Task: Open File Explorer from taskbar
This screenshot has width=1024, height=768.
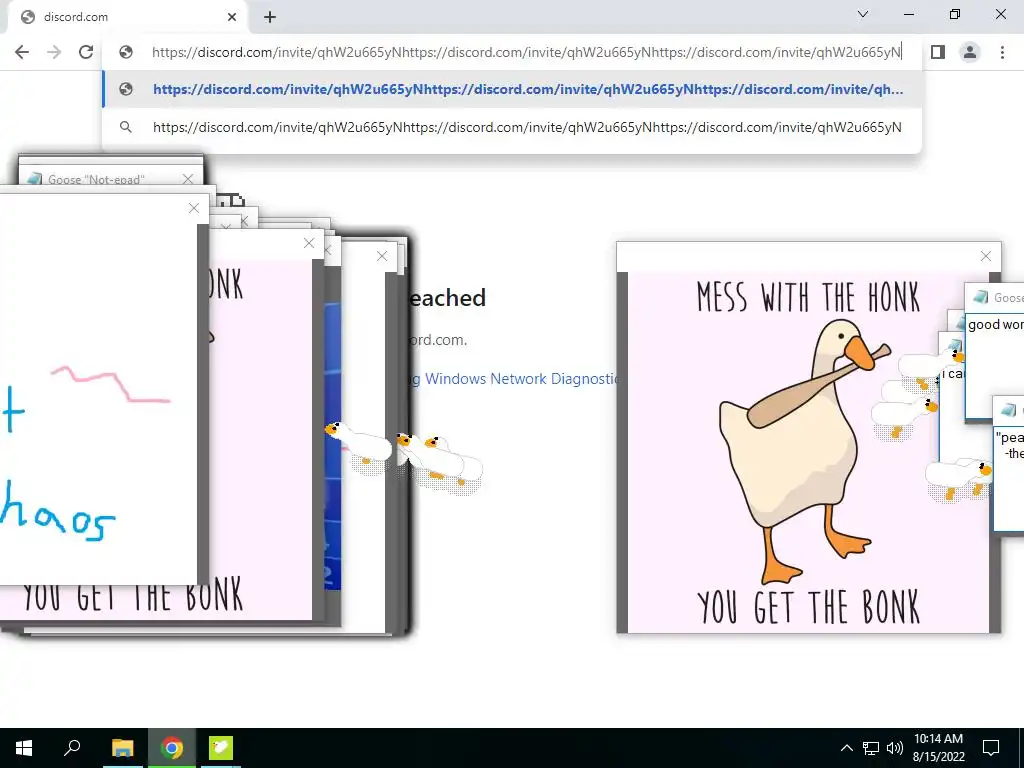Action: coord(122,748)
